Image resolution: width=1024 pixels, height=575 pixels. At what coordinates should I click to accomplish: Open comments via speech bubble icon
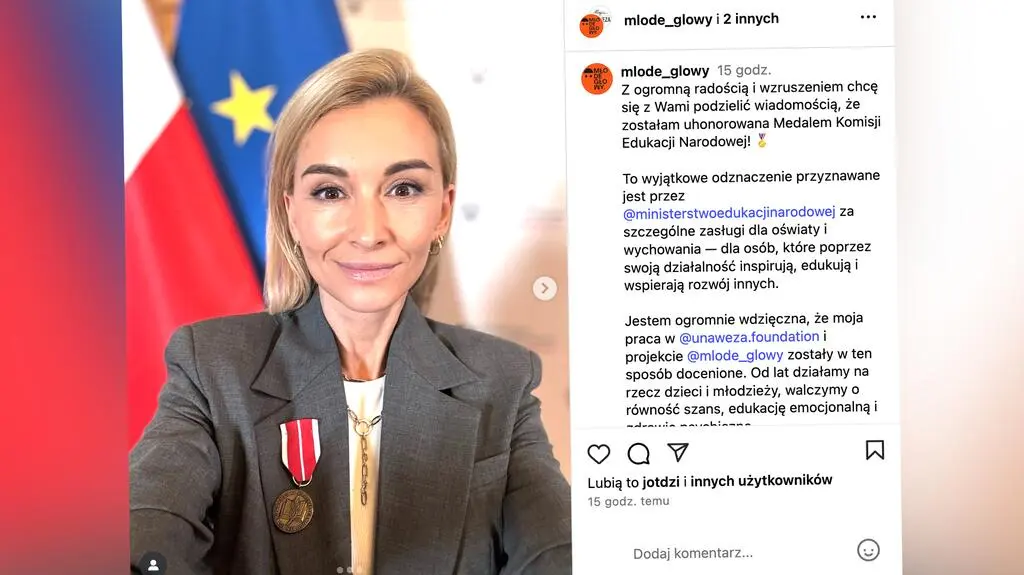638,453
